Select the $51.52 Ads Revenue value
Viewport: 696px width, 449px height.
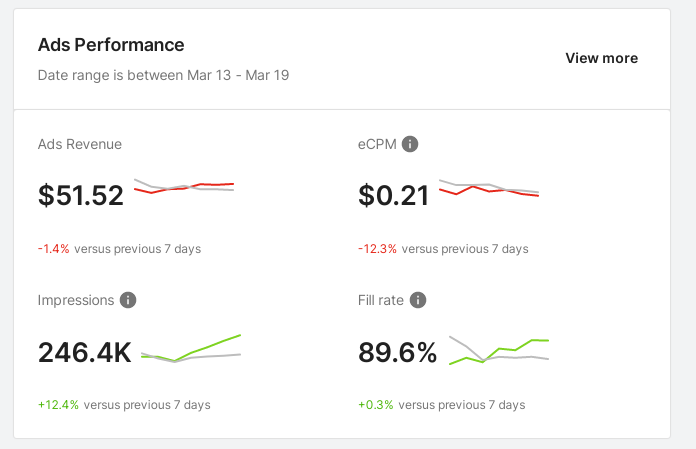81,195
